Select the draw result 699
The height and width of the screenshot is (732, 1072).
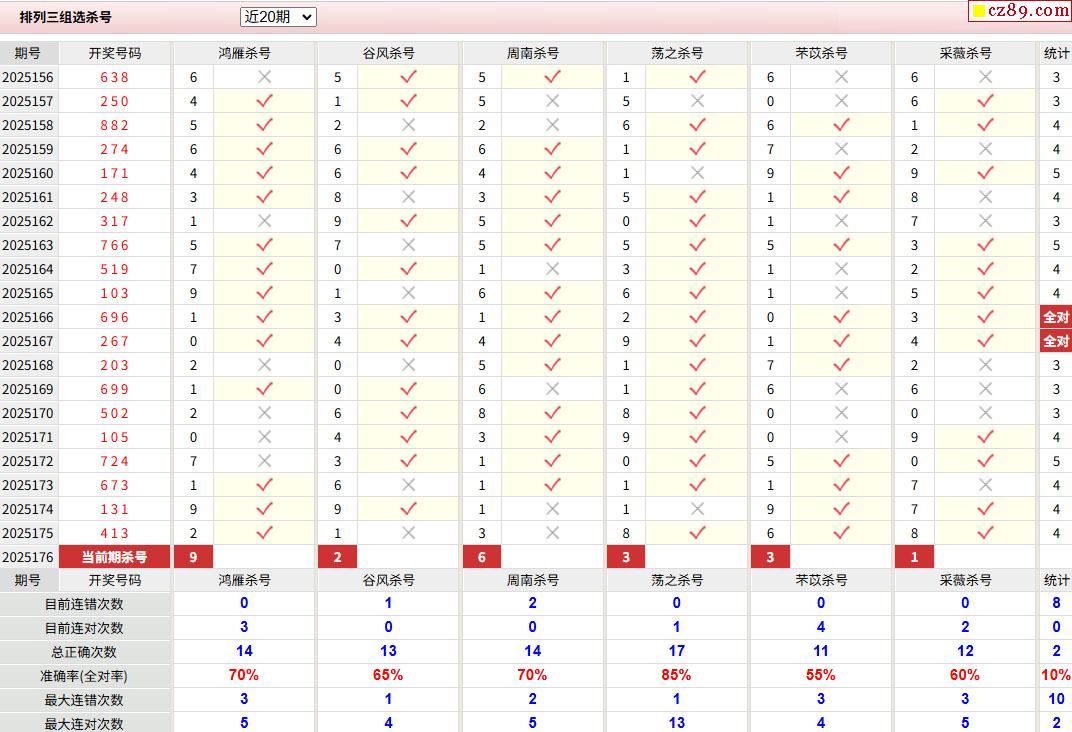[x=115, y=390]
